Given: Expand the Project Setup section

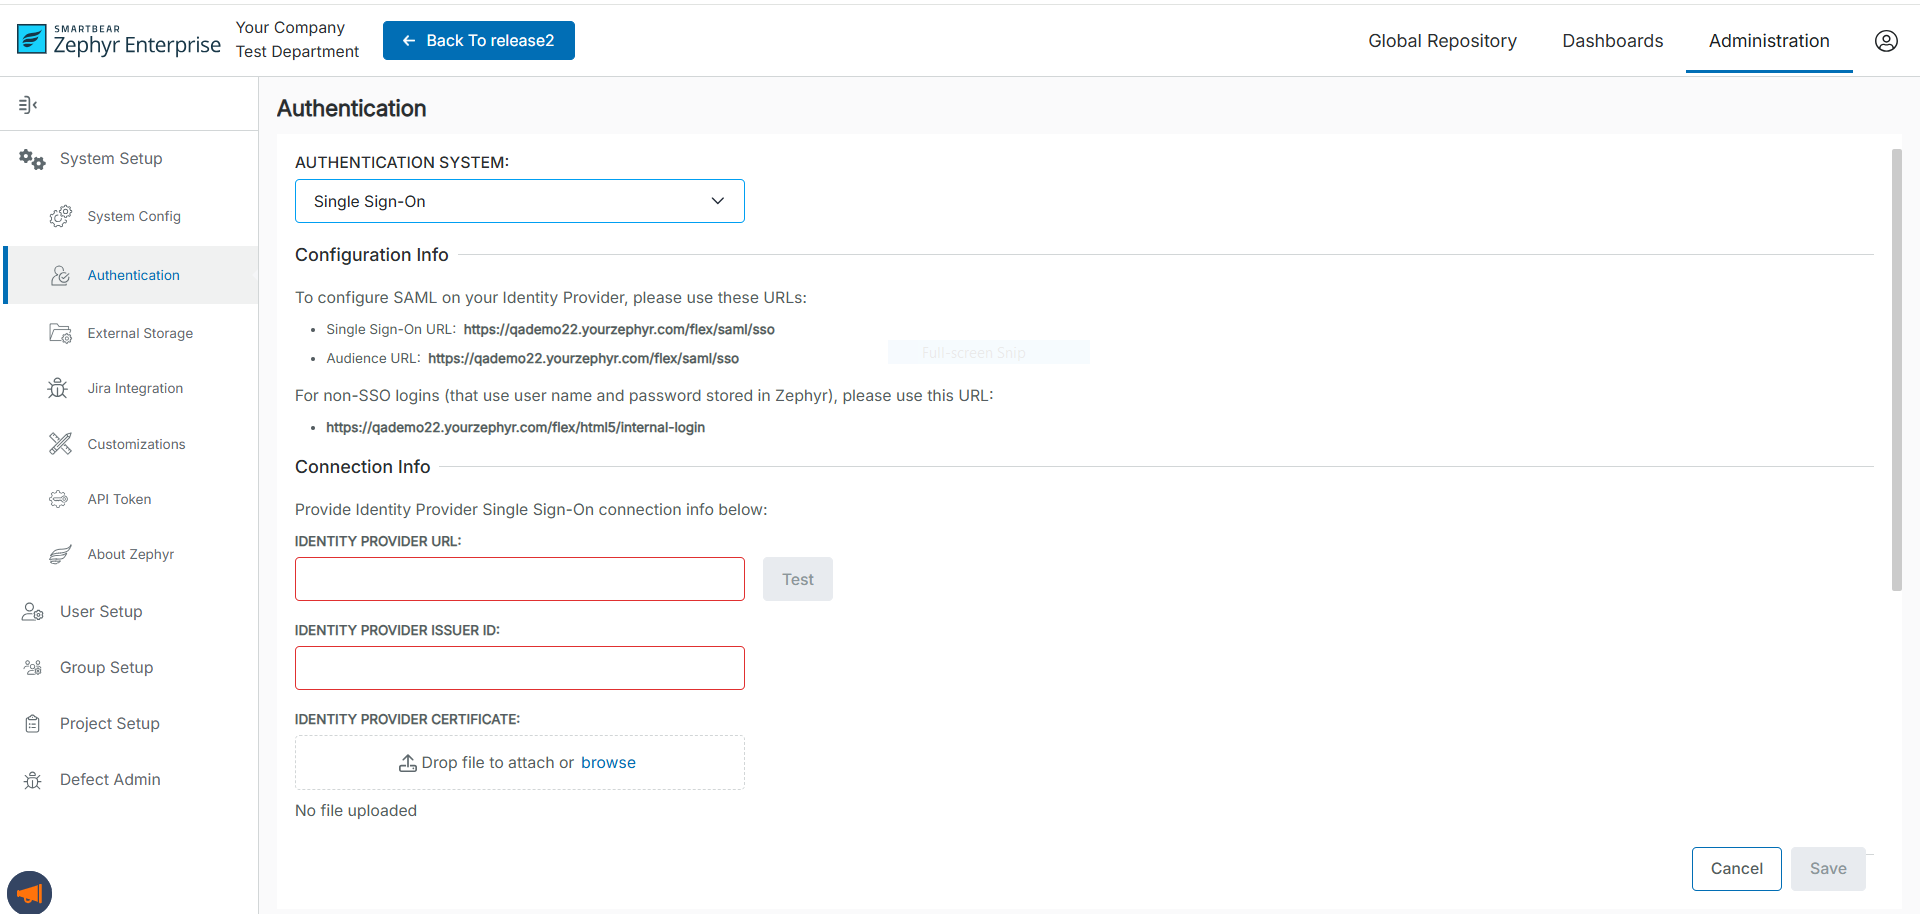Looking at the screenshot, I should click(x=109, y=723).
